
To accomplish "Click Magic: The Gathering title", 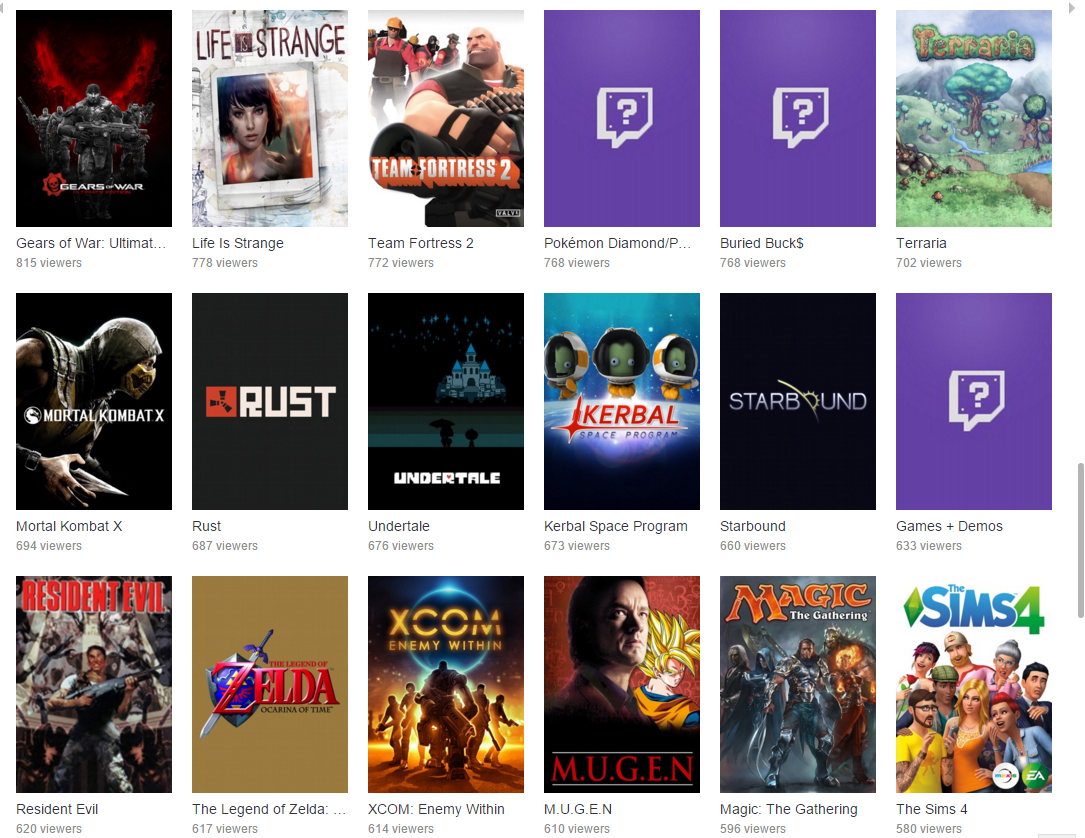I will tap(789, 809).
